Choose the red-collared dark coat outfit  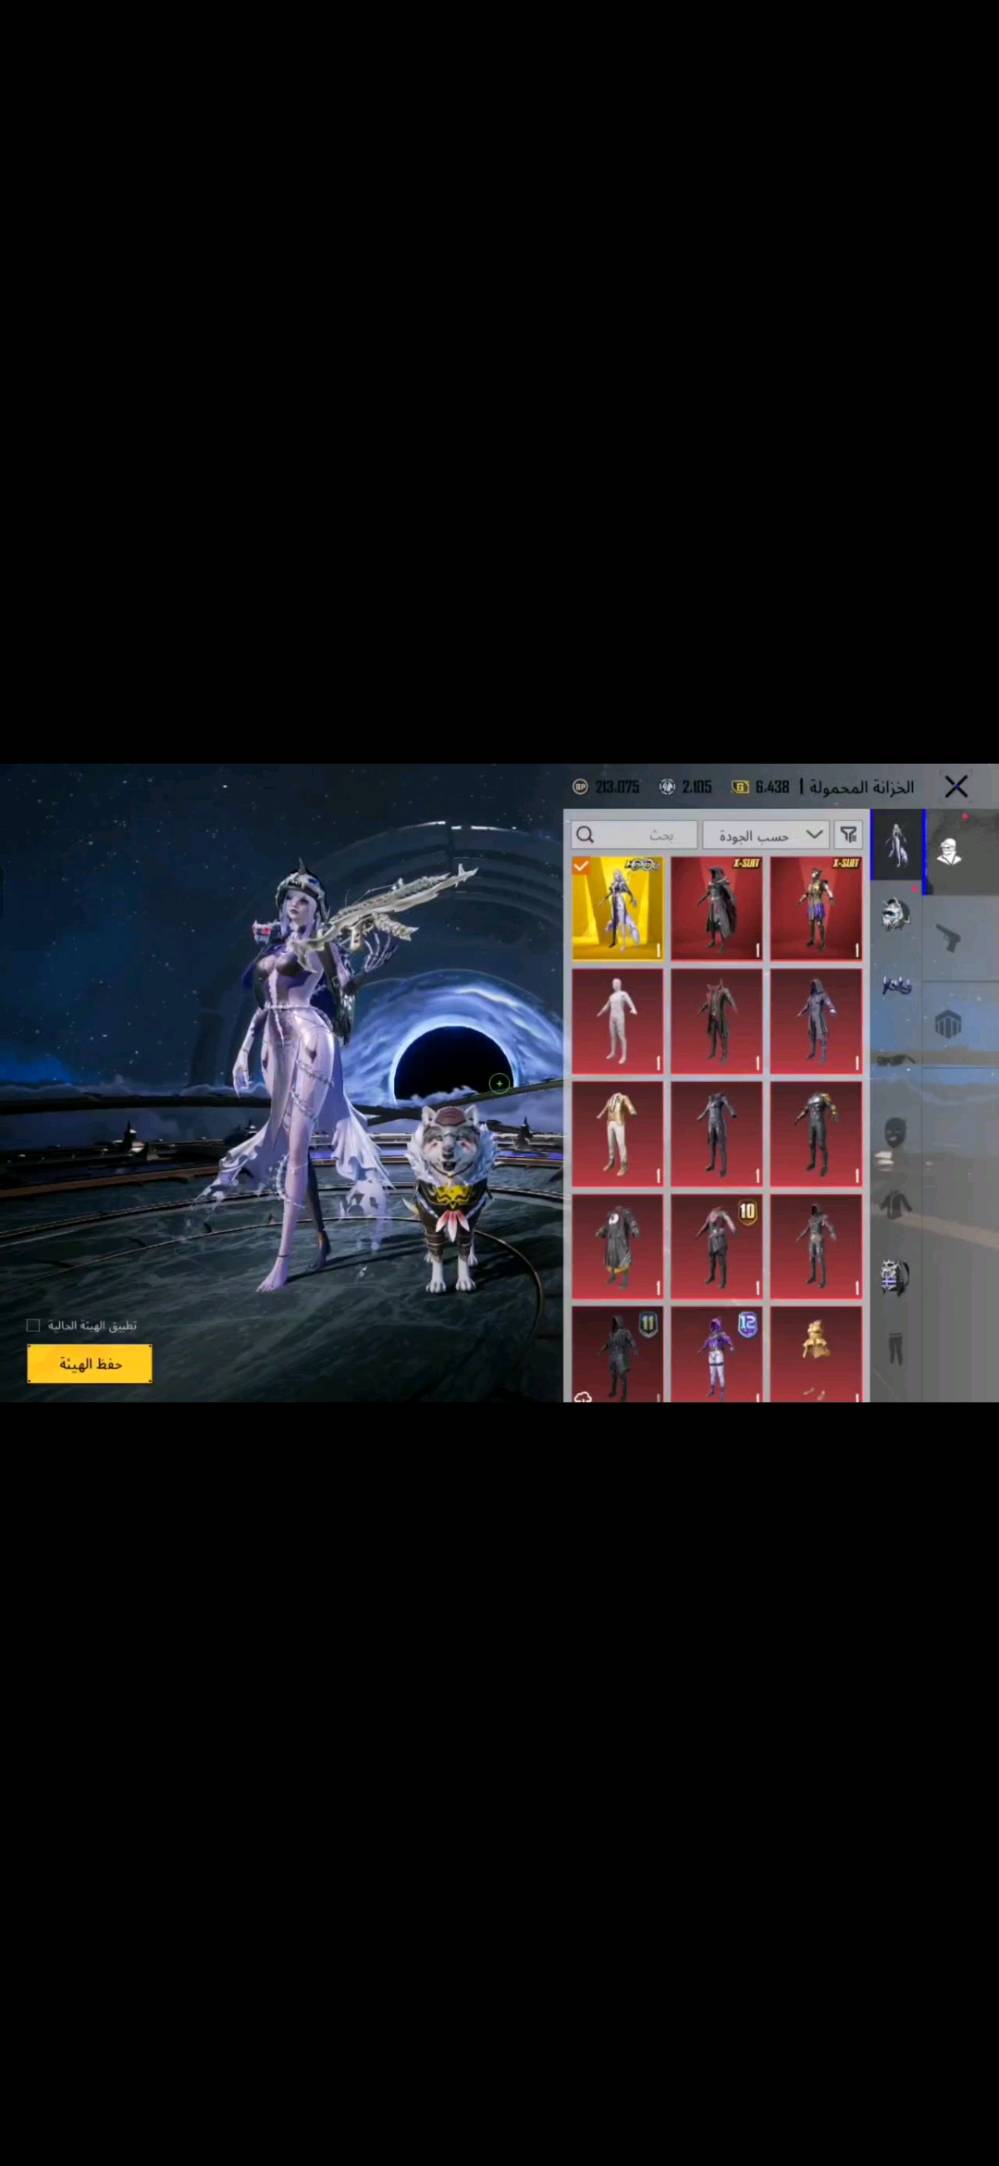(717, 1021)
